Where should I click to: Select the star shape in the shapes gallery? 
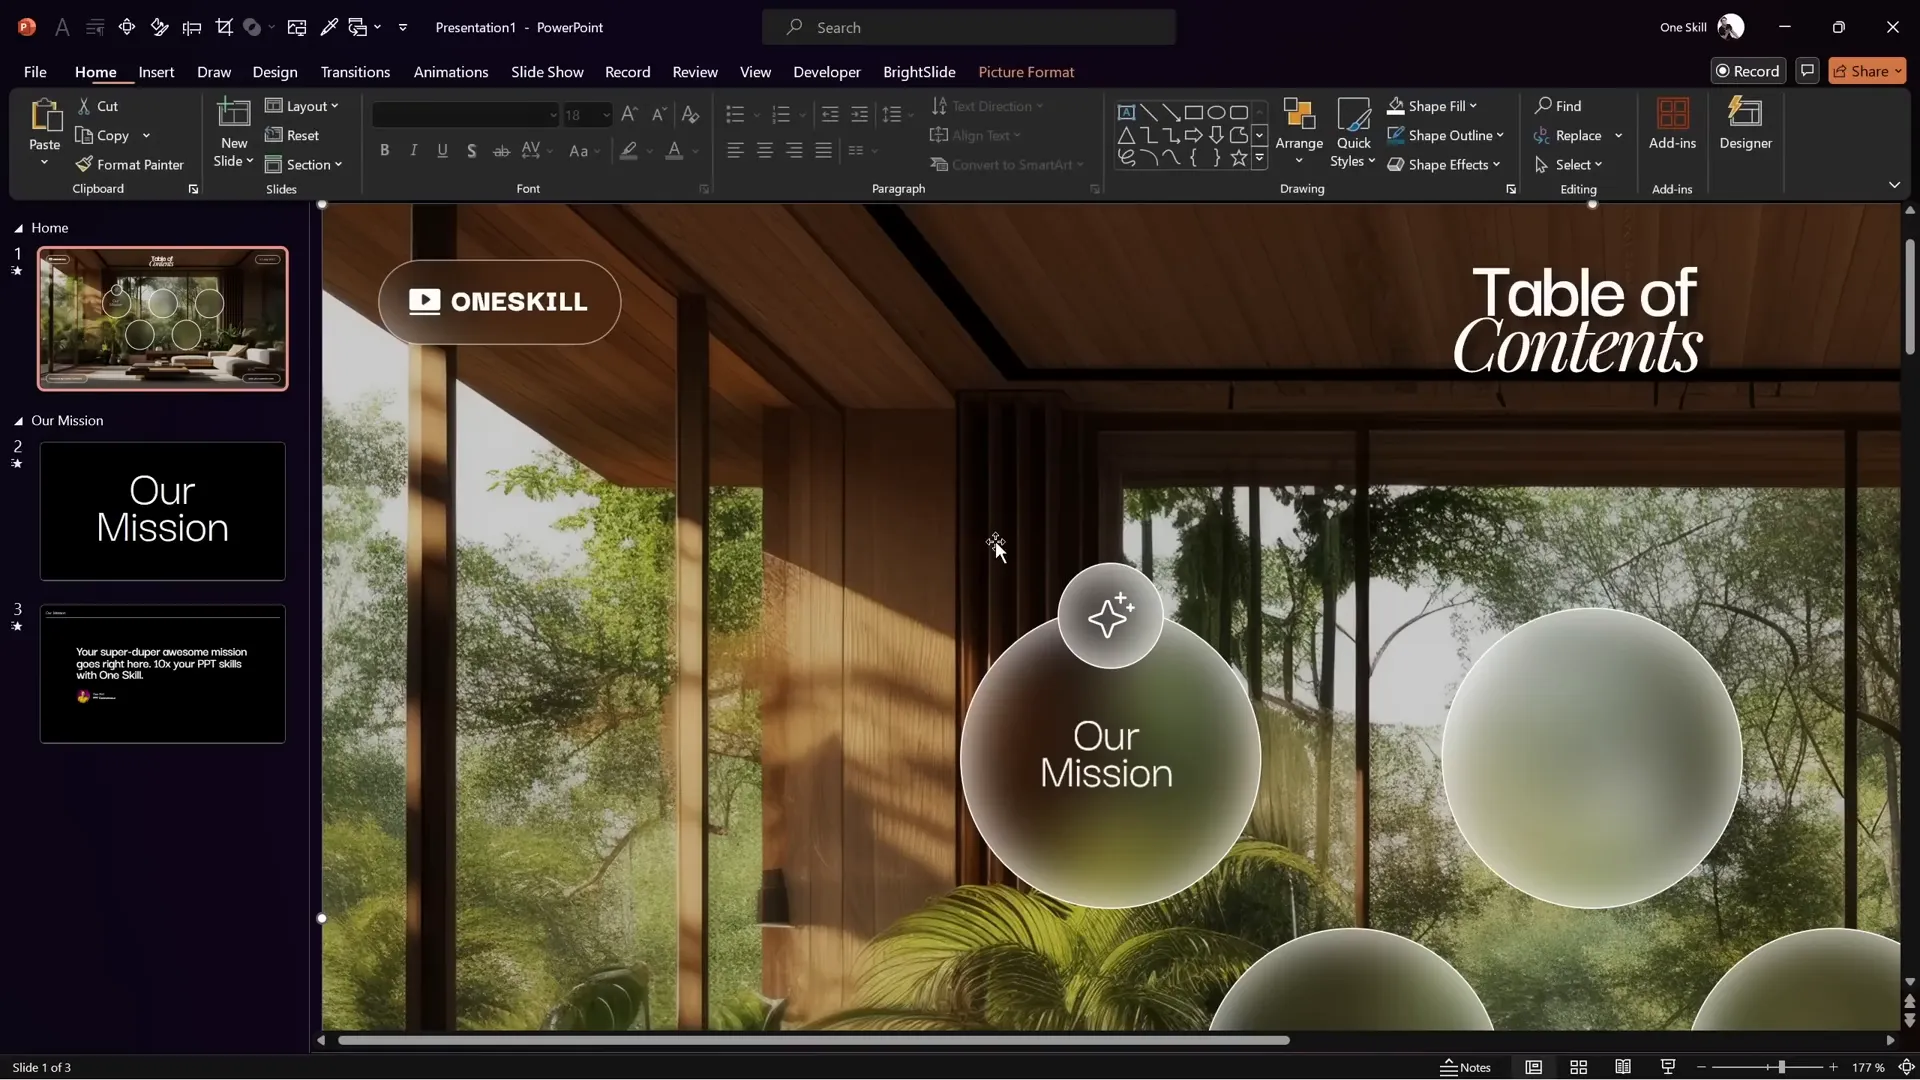click(x=1239, y=157)
